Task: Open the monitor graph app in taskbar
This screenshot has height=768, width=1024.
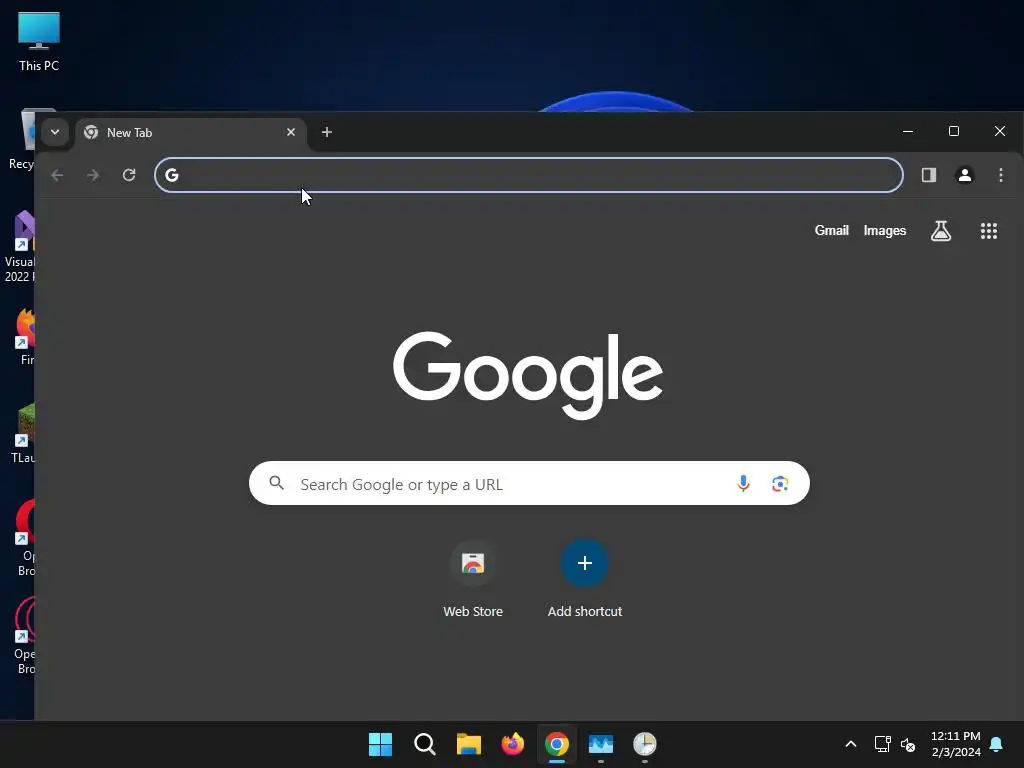Action: tap(601, 744)
